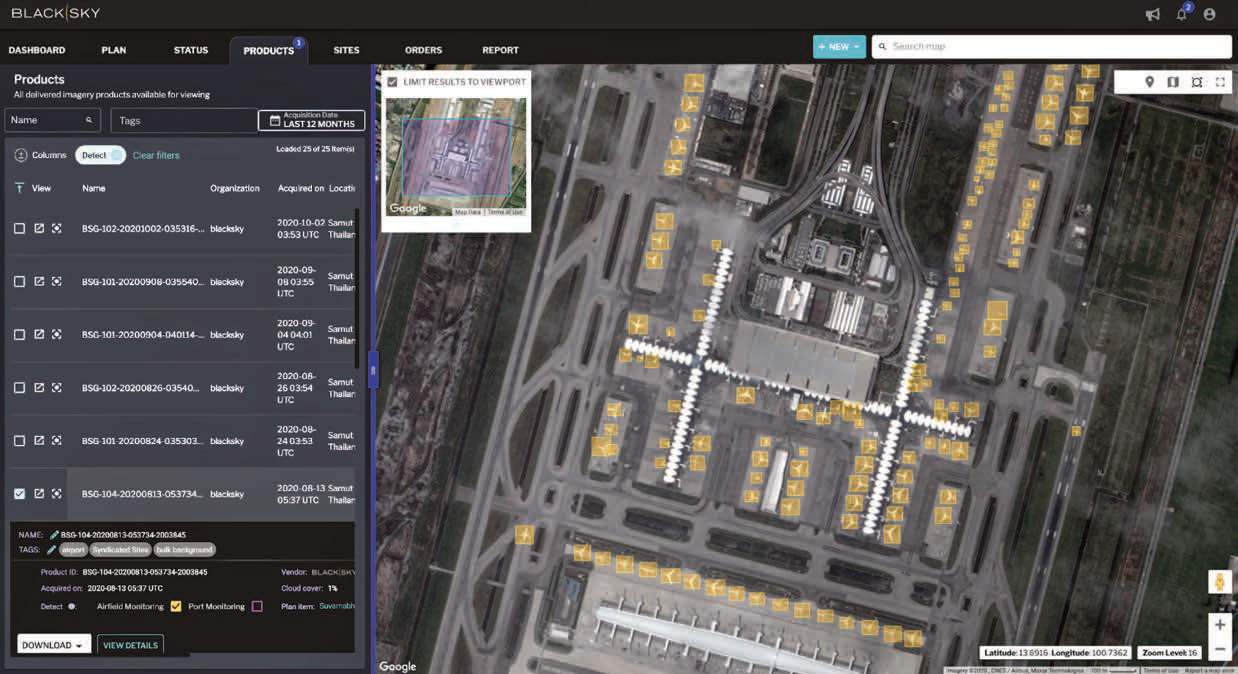The height and width of the screenshot is (674, 1238).
Task: Click the Clear filters link
Action: point(156,155)
